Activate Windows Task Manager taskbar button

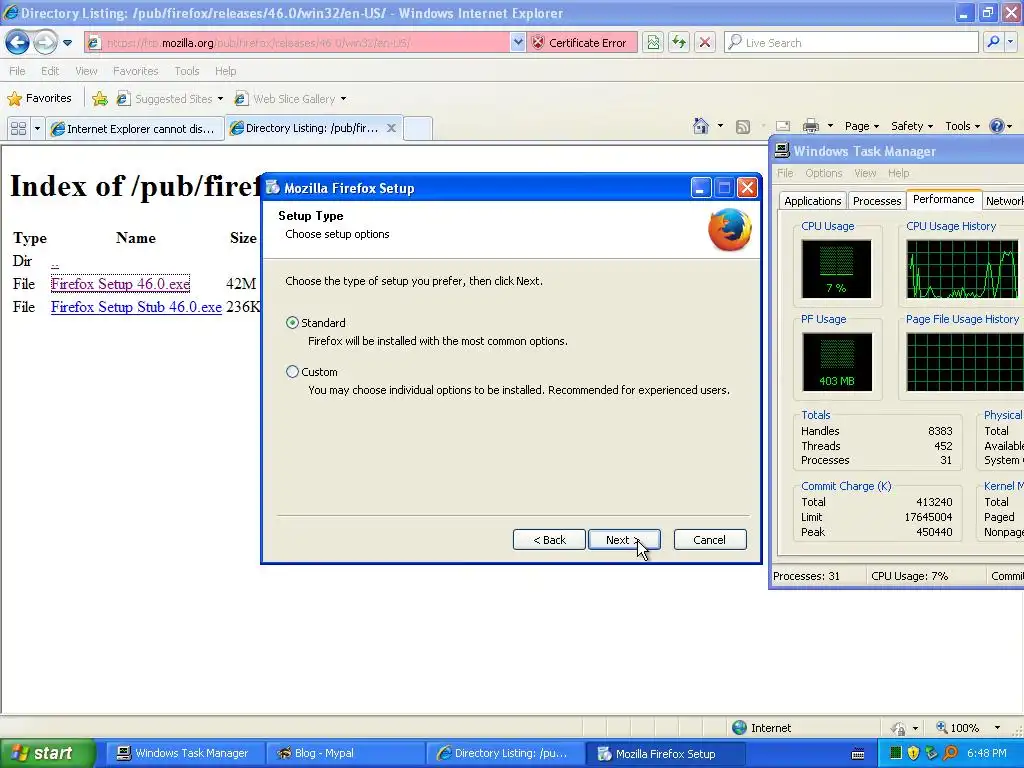183,754
